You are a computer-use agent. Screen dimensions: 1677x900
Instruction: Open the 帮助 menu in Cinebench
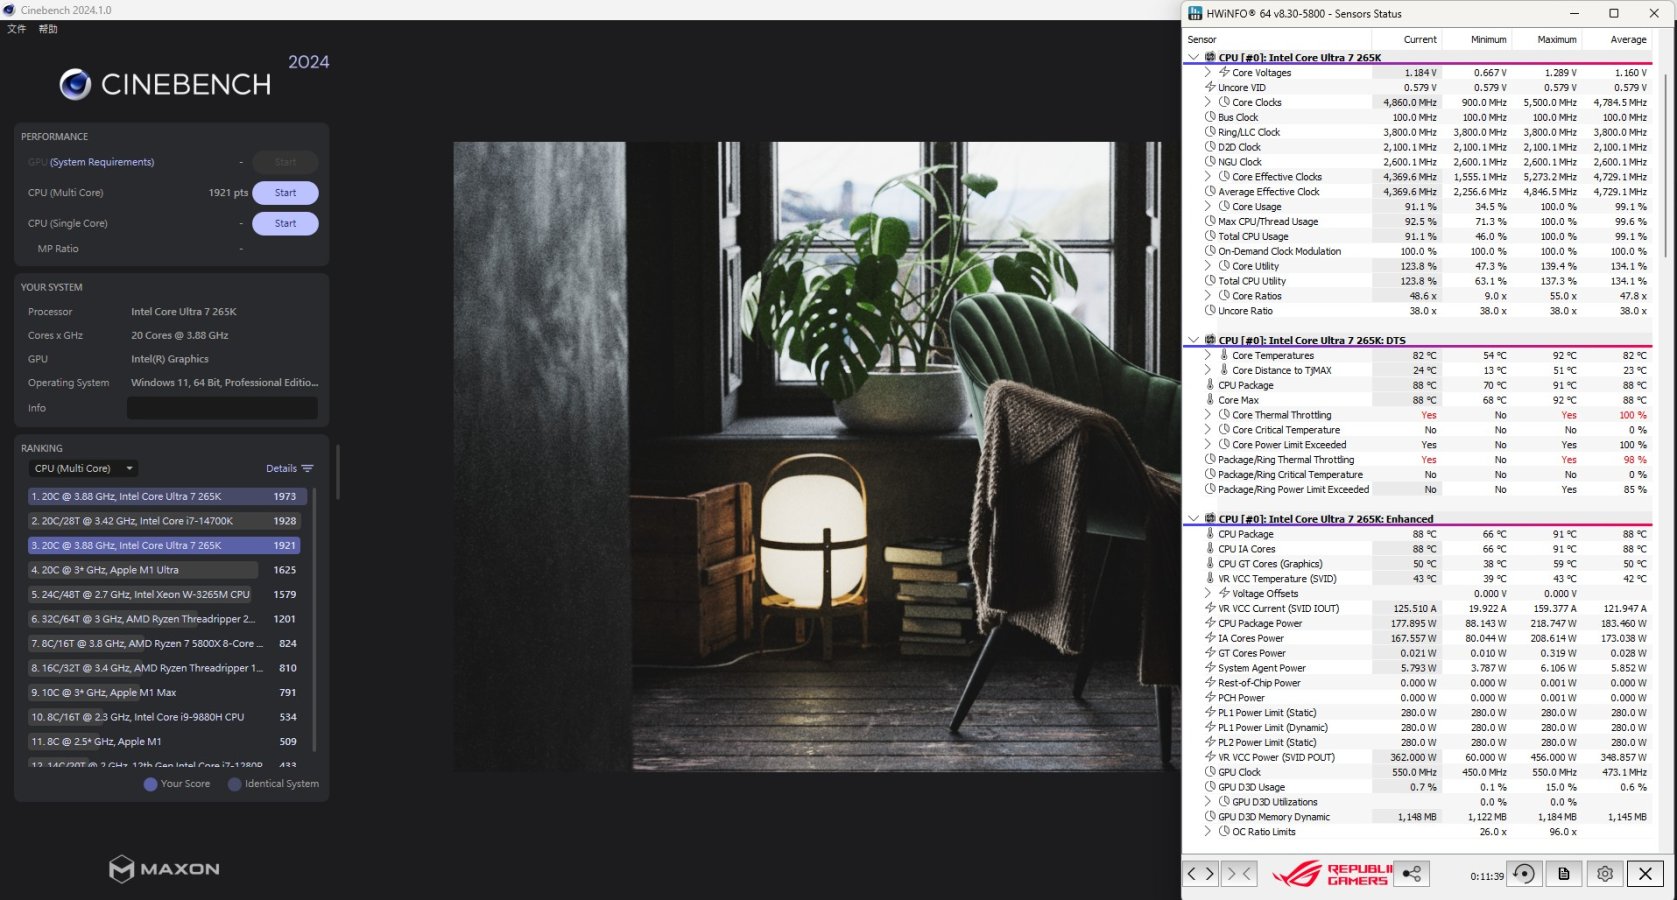pos(48,29)
